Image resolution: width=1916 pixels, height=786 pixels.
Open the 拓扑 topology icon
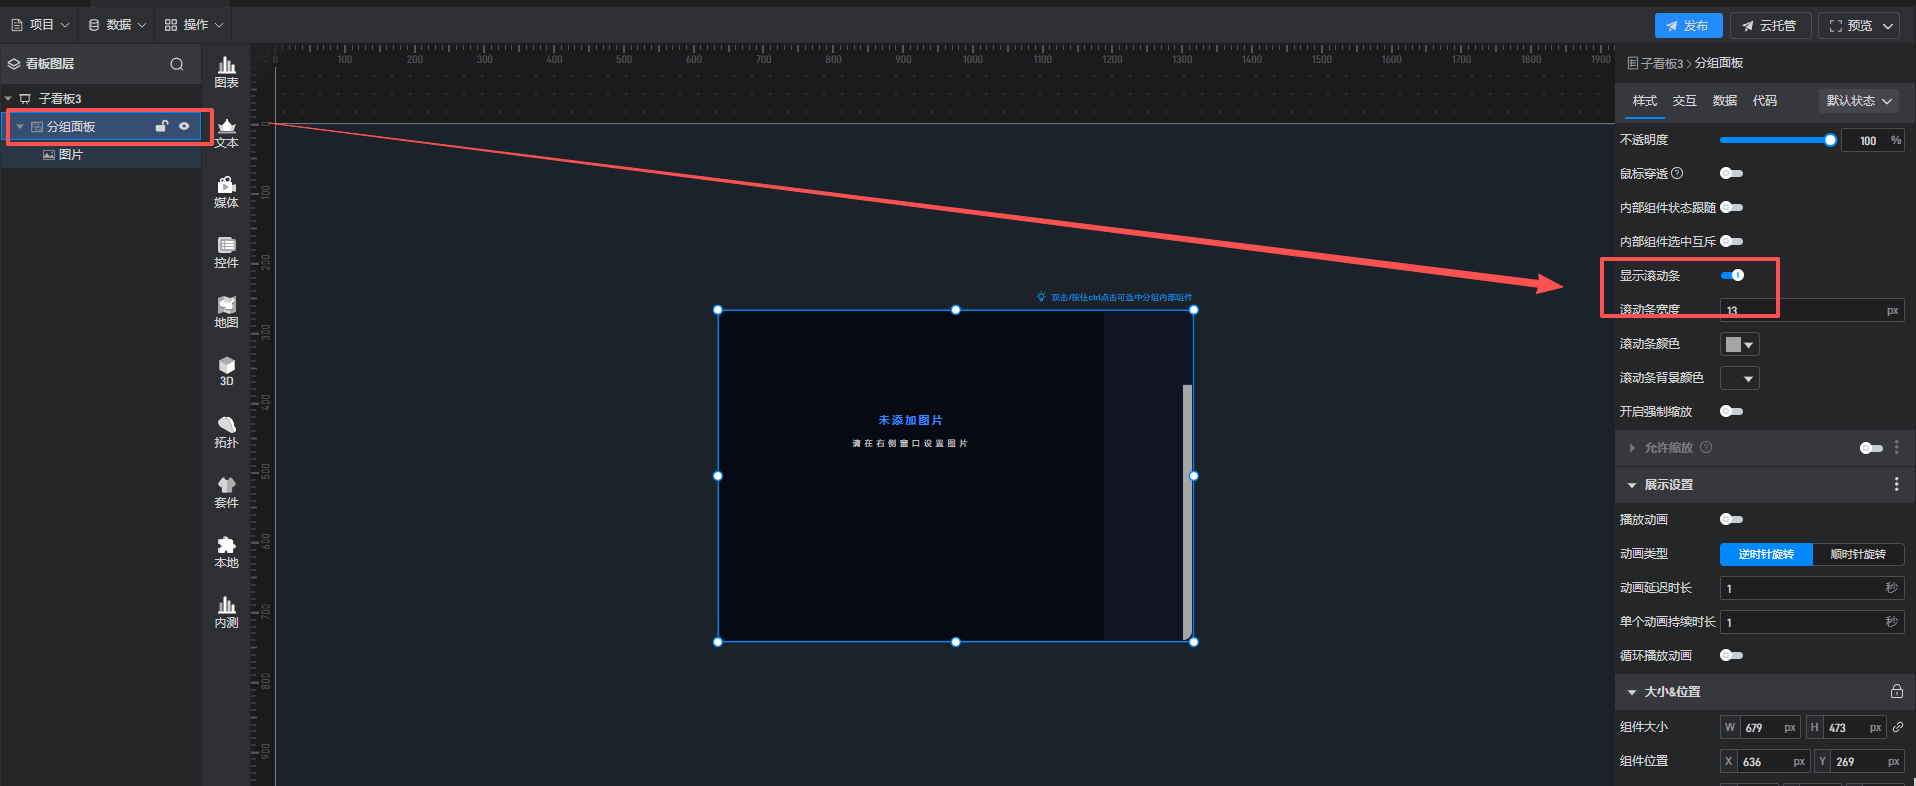(x=227, y=432)
